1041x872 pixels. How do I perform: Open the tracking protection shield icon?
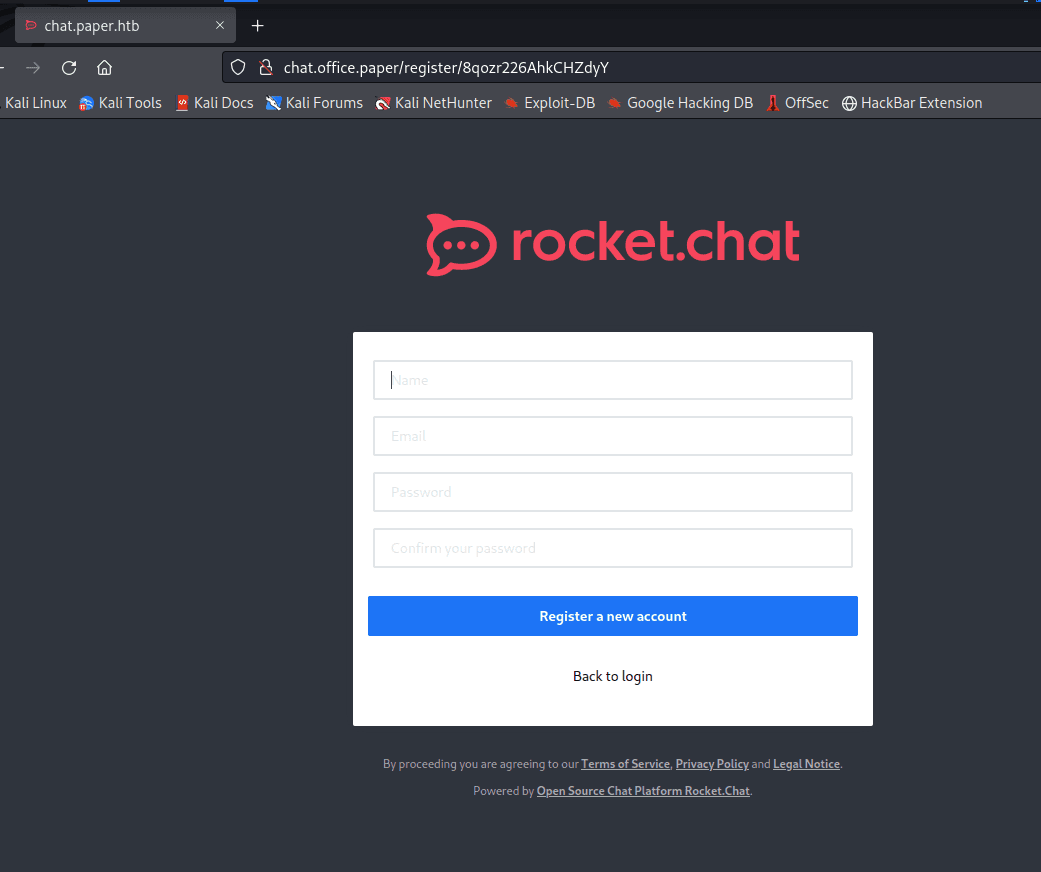click(238, 68)
